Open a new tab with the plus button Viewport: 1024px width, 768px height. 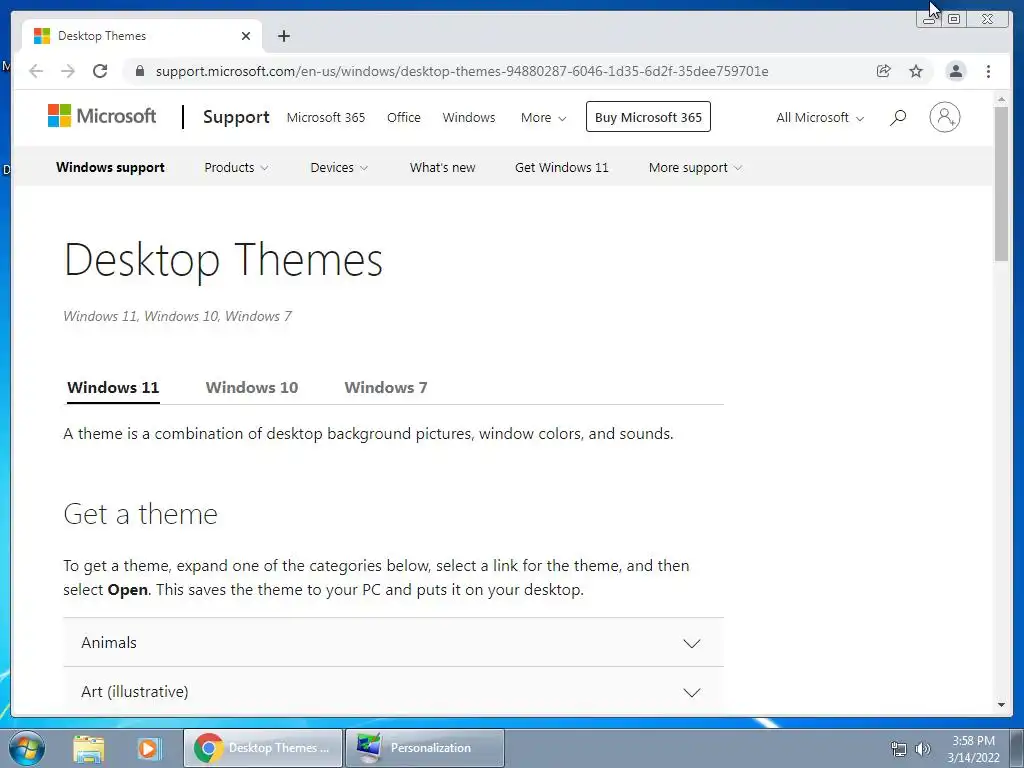point(283,36)
